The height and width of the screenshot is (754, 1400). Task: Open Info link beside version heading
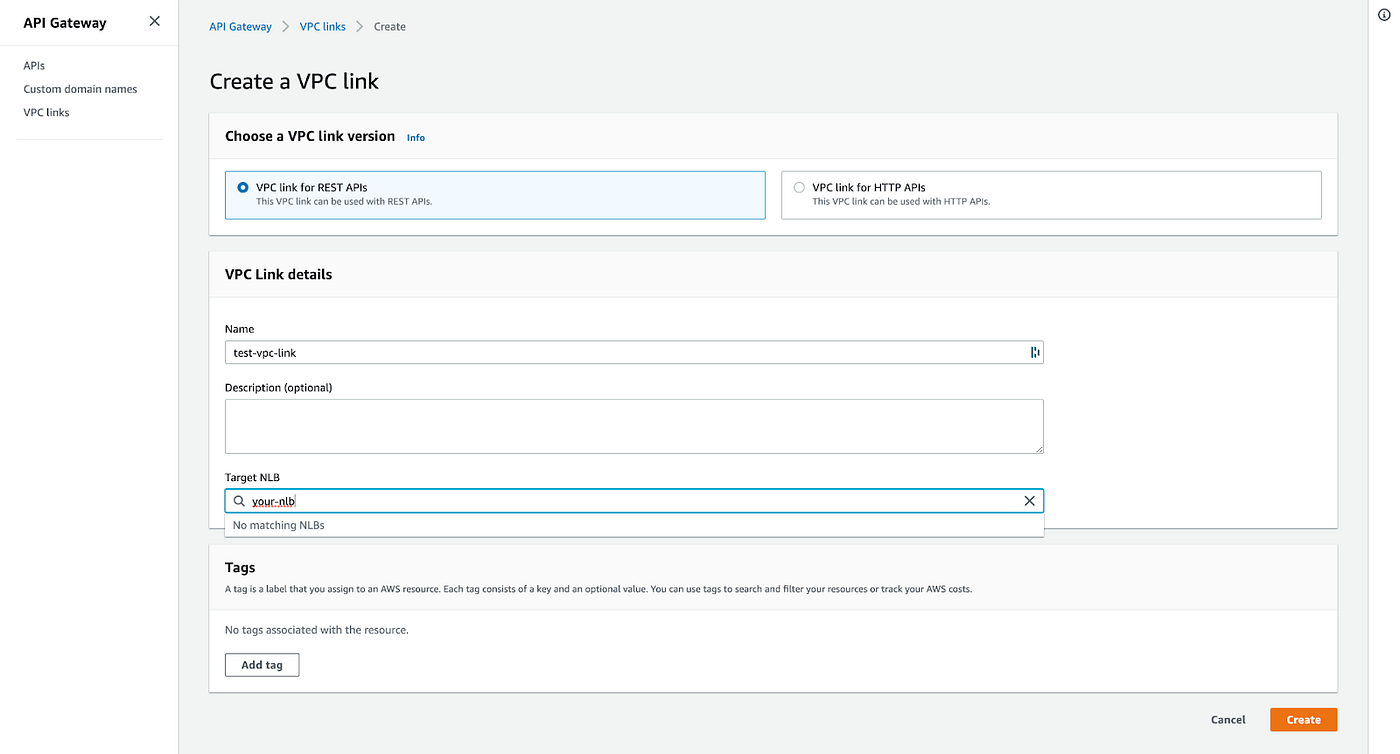416,137
